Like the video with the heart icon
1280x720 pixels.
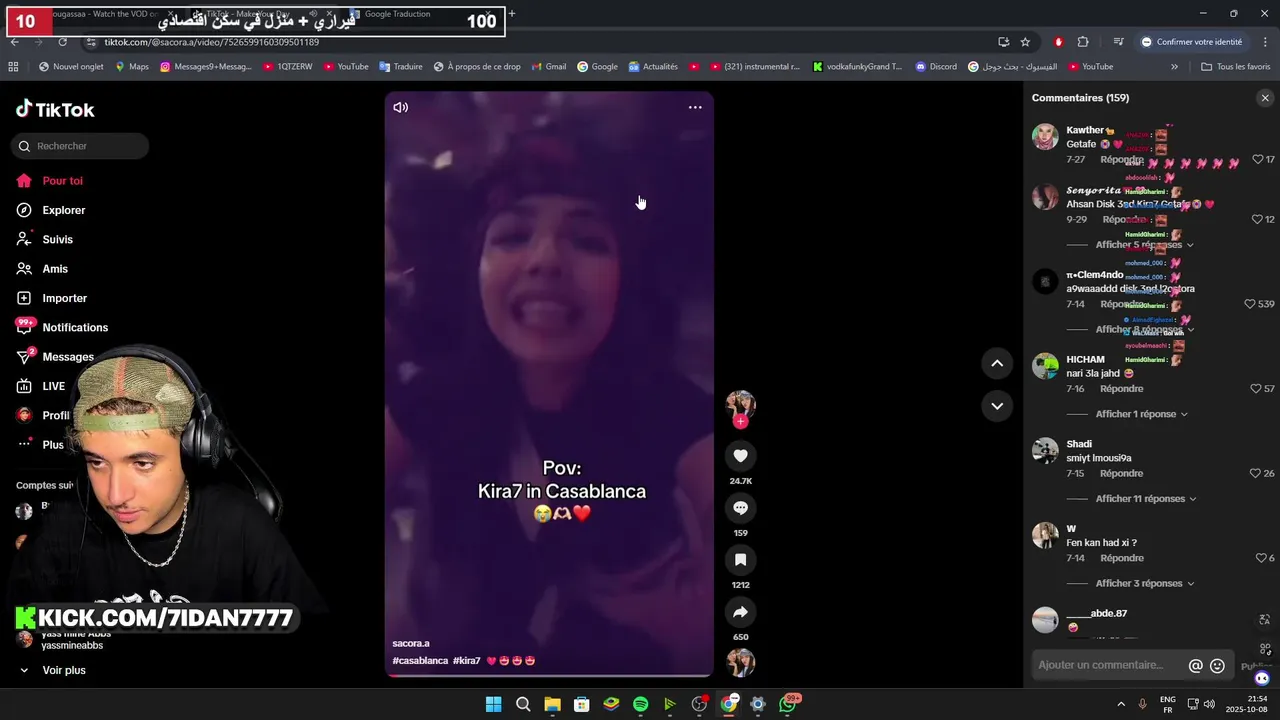[740, 456]
